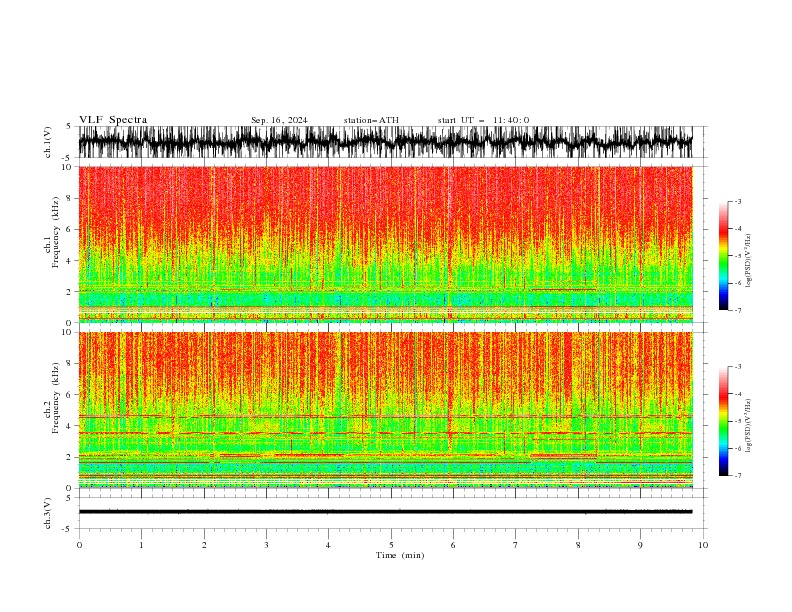The width and height of the screenshot is (792, 612).
Task: Click the time axis tick label "2"
Action: 204,545
